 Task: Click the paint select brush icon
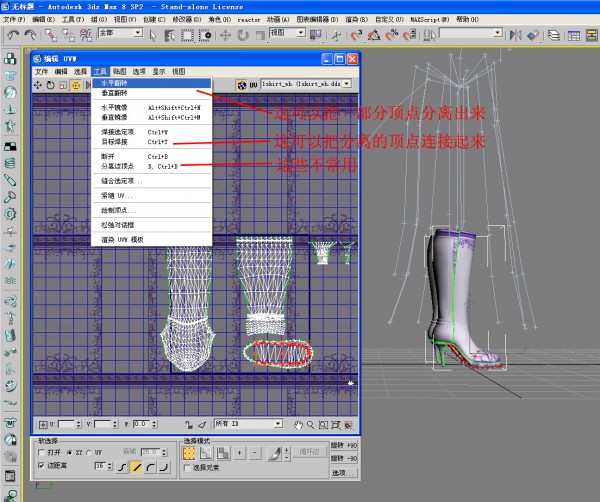(273, 454)
